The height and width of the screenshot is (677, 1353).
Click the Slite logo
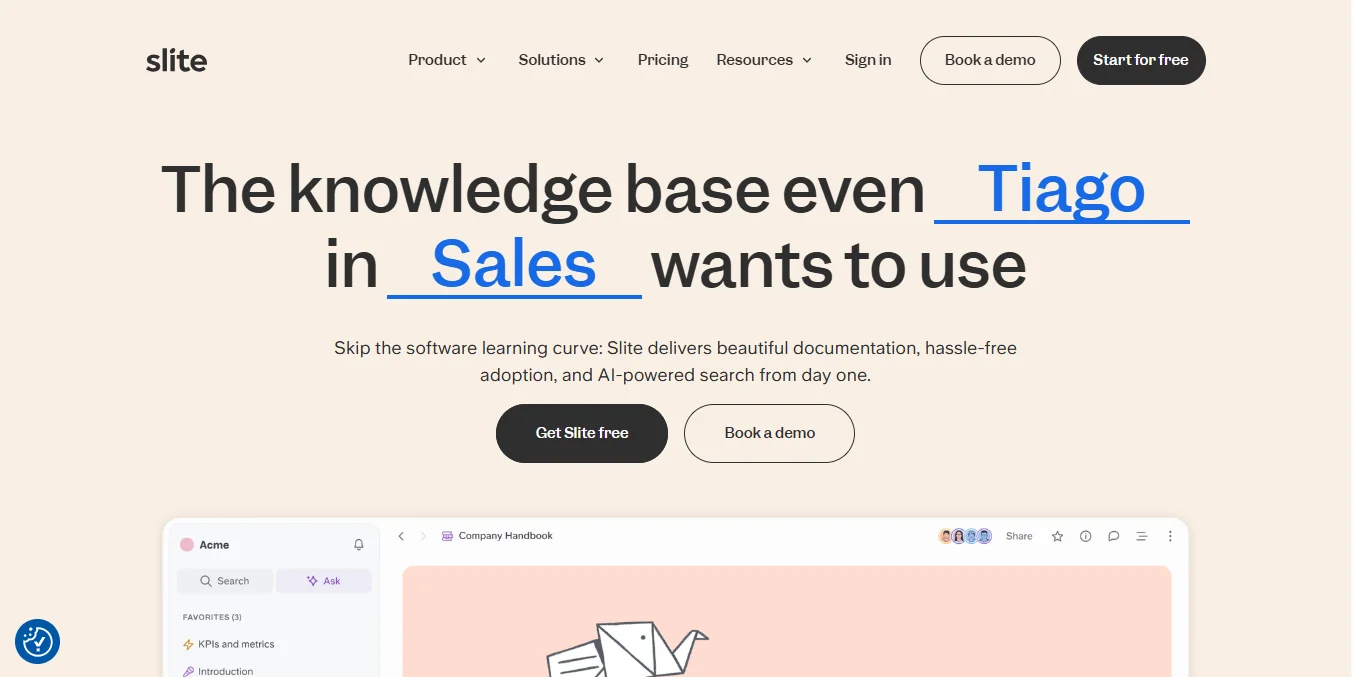point(176,60)
